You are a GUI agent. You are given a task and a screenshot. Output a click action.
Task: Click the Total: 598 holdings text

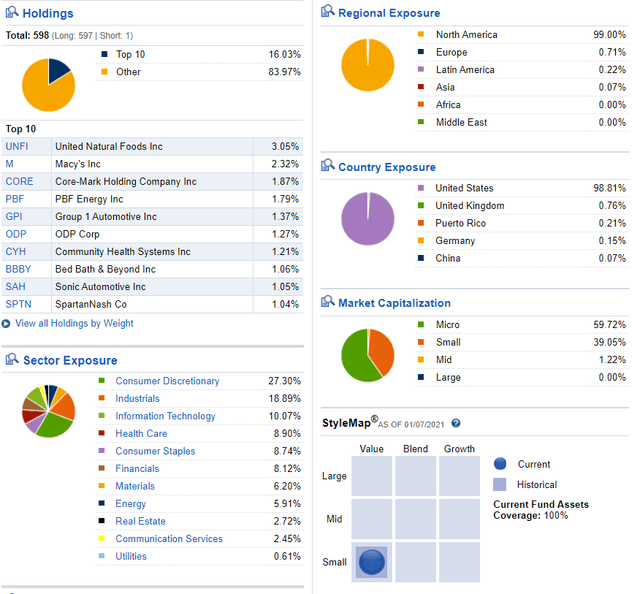click(27, 36)
